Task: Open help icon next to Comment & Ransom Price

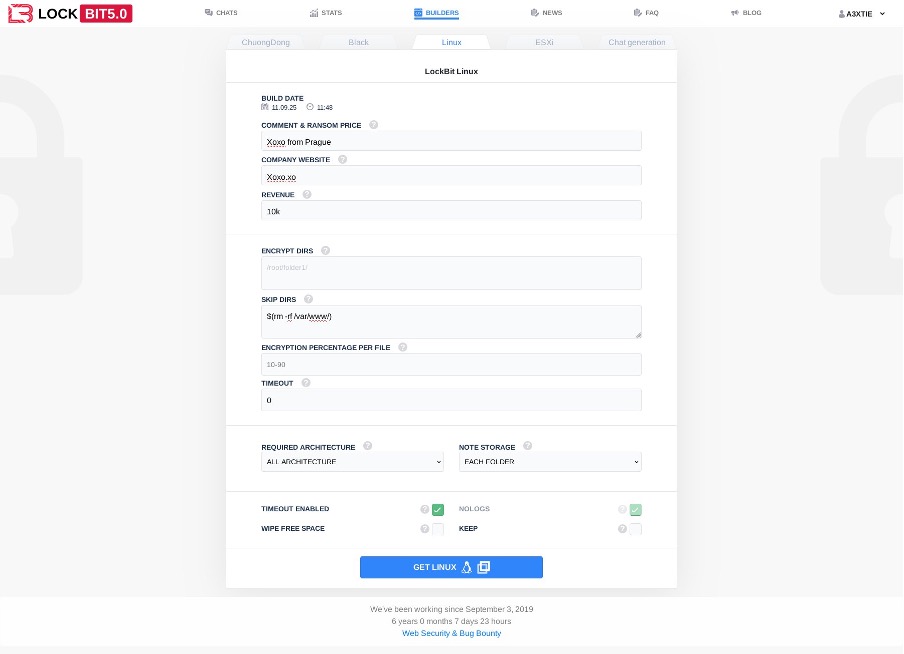Action: (x=374, y=125)
